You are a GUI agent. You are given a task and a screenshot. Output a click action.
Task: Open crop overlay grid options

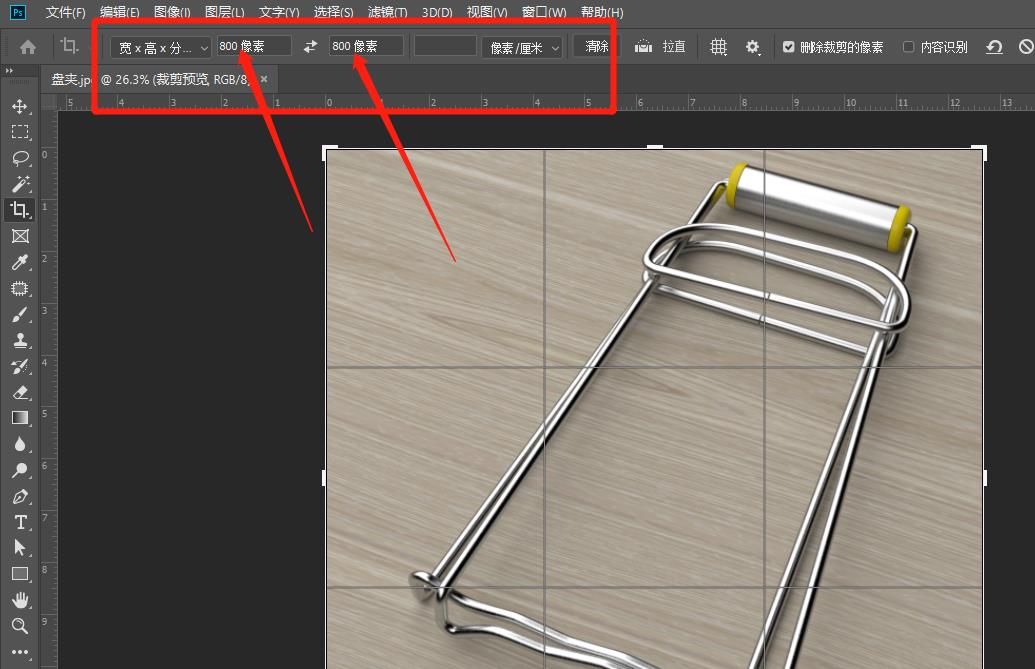(718, 47)
